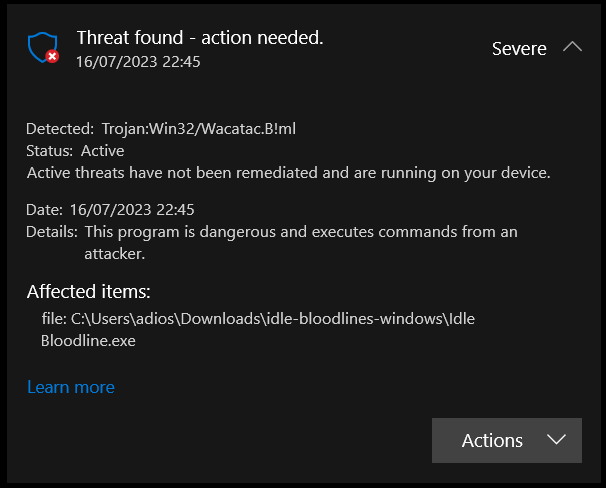Click the 'Detected:' field label
The width and height of the screenshot is (606, 488).
(x=60, y=129)
